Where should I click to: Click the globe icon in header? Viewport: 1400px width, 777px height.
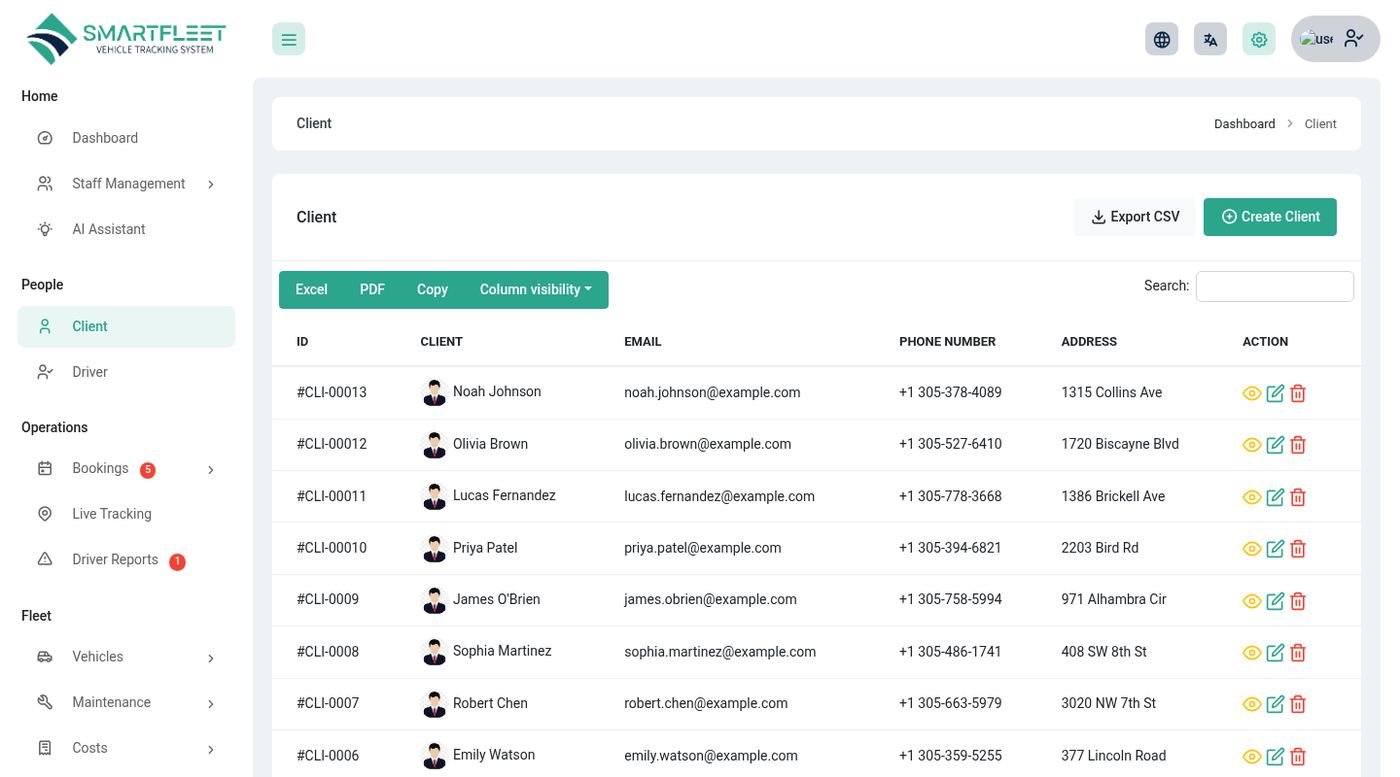point(1161,39)
